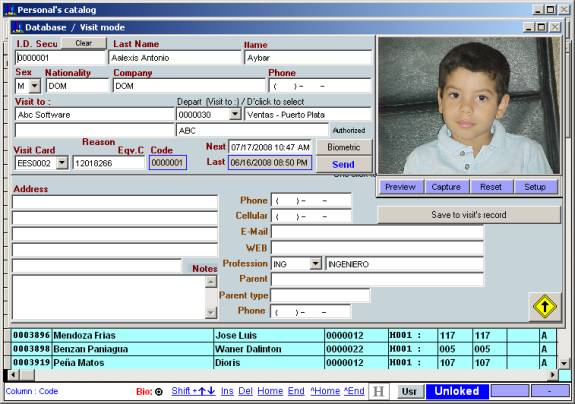This screenshot has width=575, height=404.
Task: Click the Unloked status button
Action: (457, 391)
